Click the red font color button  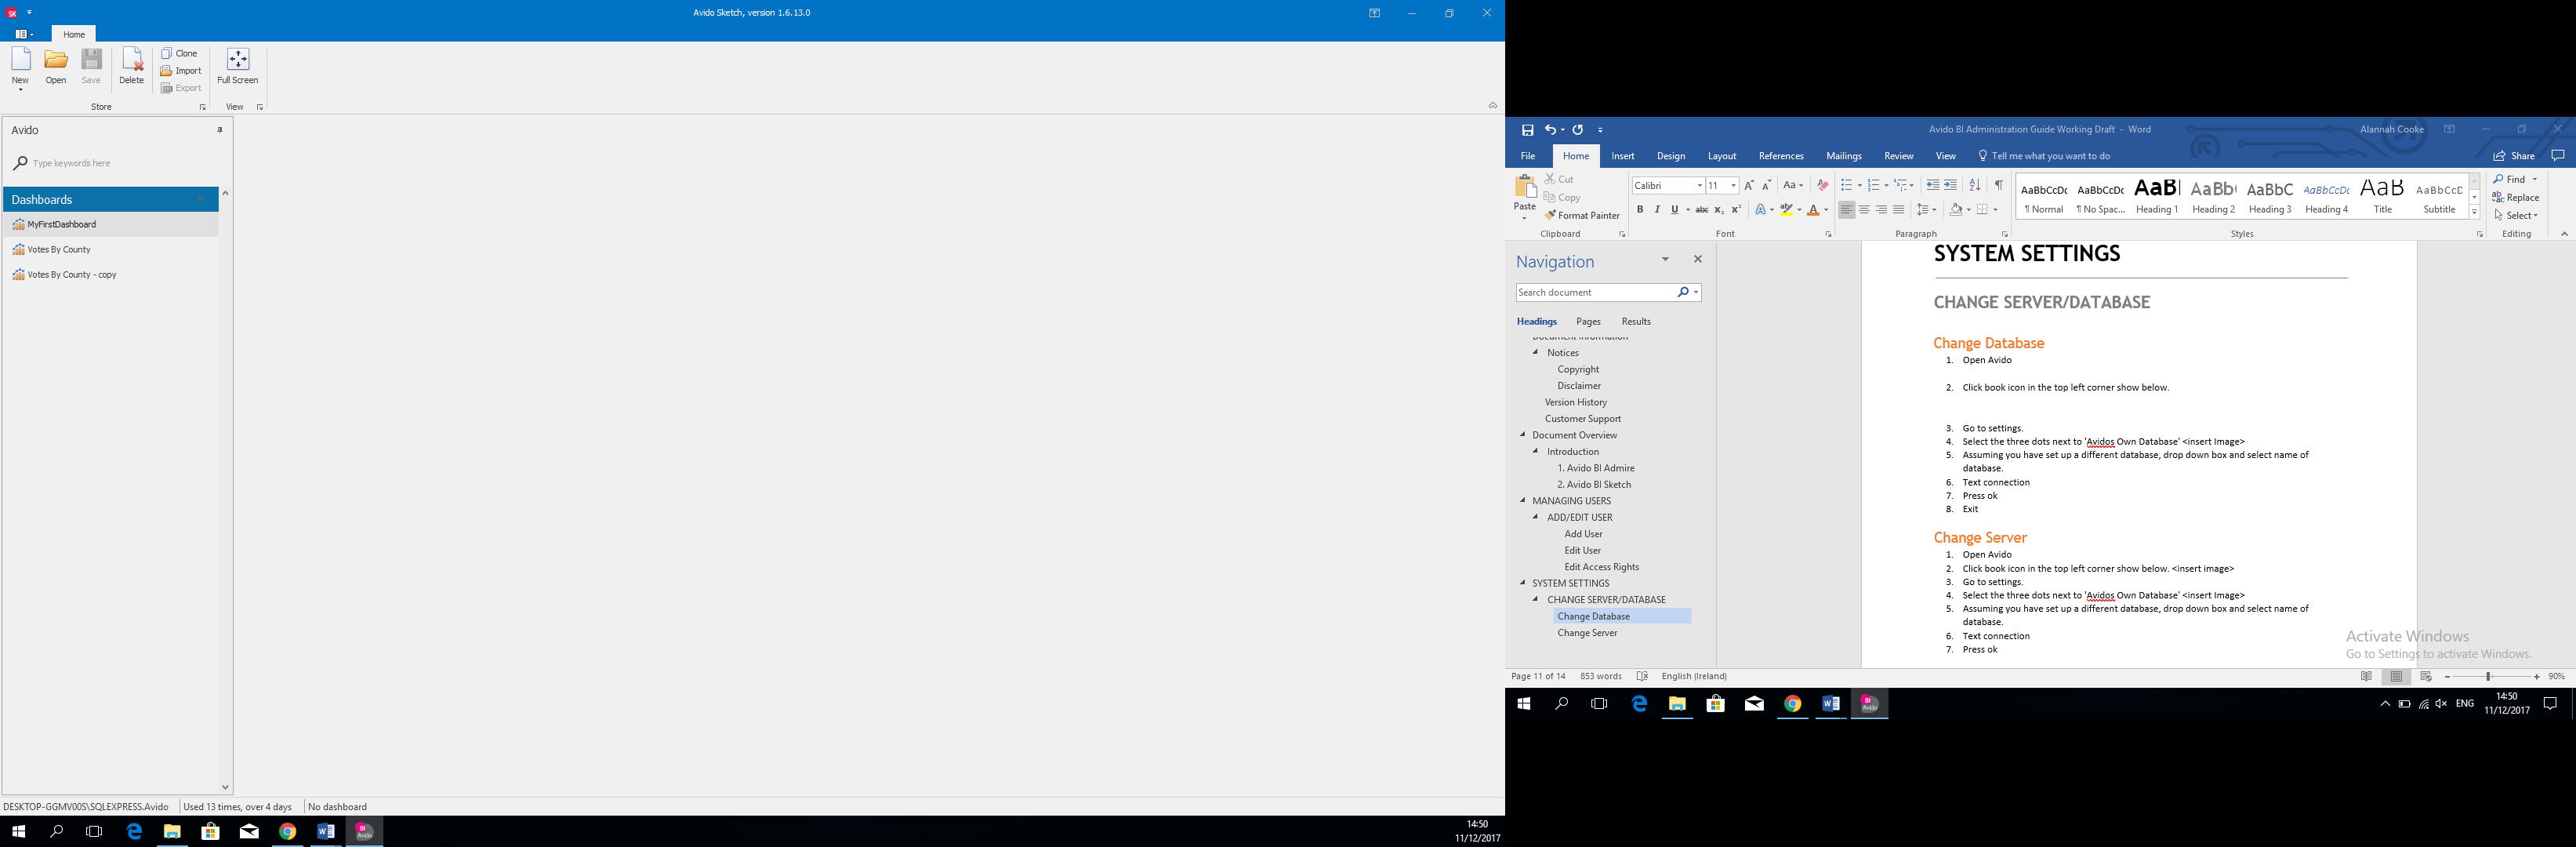coord(1813,210)
